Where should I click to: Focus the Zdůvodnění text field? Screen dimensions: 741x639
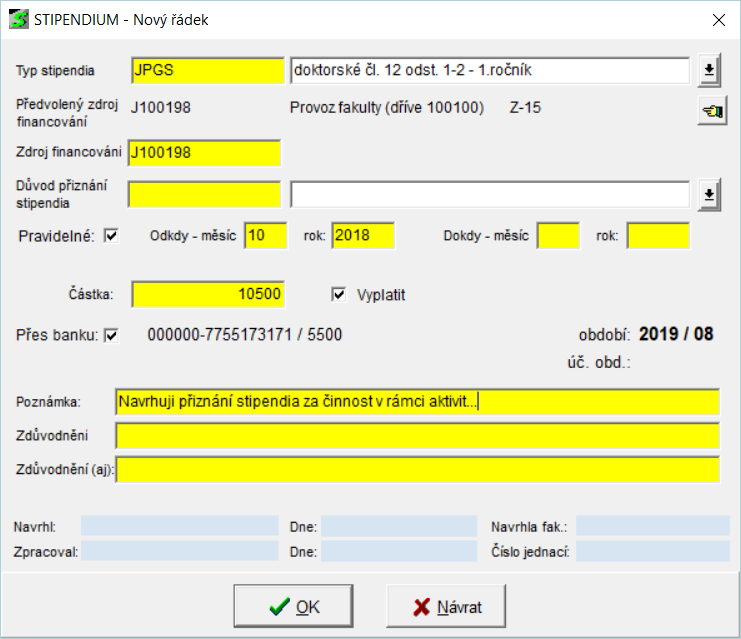click(x=416, y=436)
